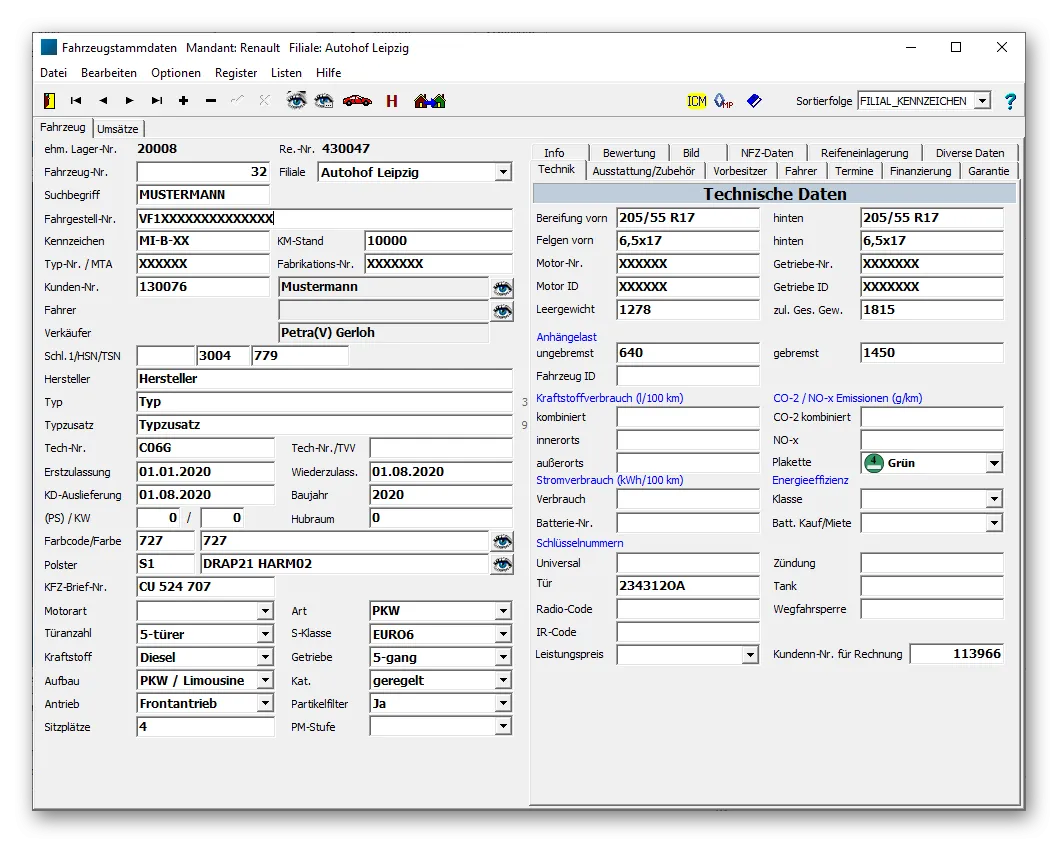Click the Fahrgestell-Nr. input field

324,218
